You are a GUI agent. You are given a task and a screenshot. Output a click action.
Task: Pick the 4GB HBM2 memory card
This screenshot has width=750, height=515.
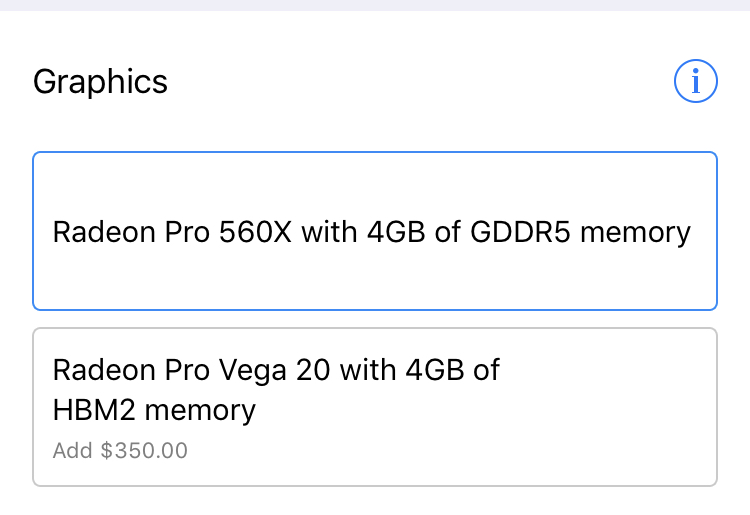[x=375, y=407]
